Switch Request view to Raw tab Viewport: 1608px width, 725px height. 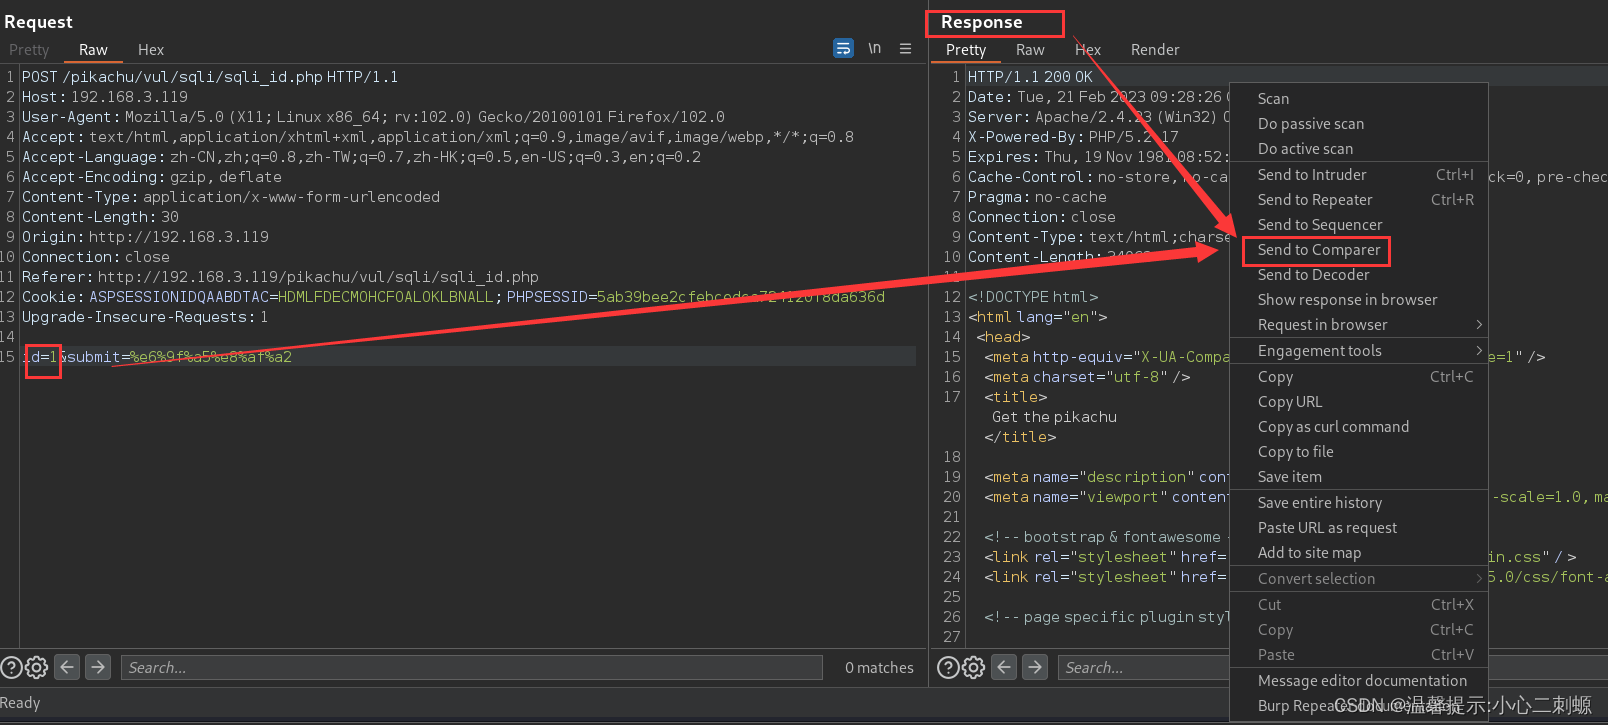tap(93, 49)
